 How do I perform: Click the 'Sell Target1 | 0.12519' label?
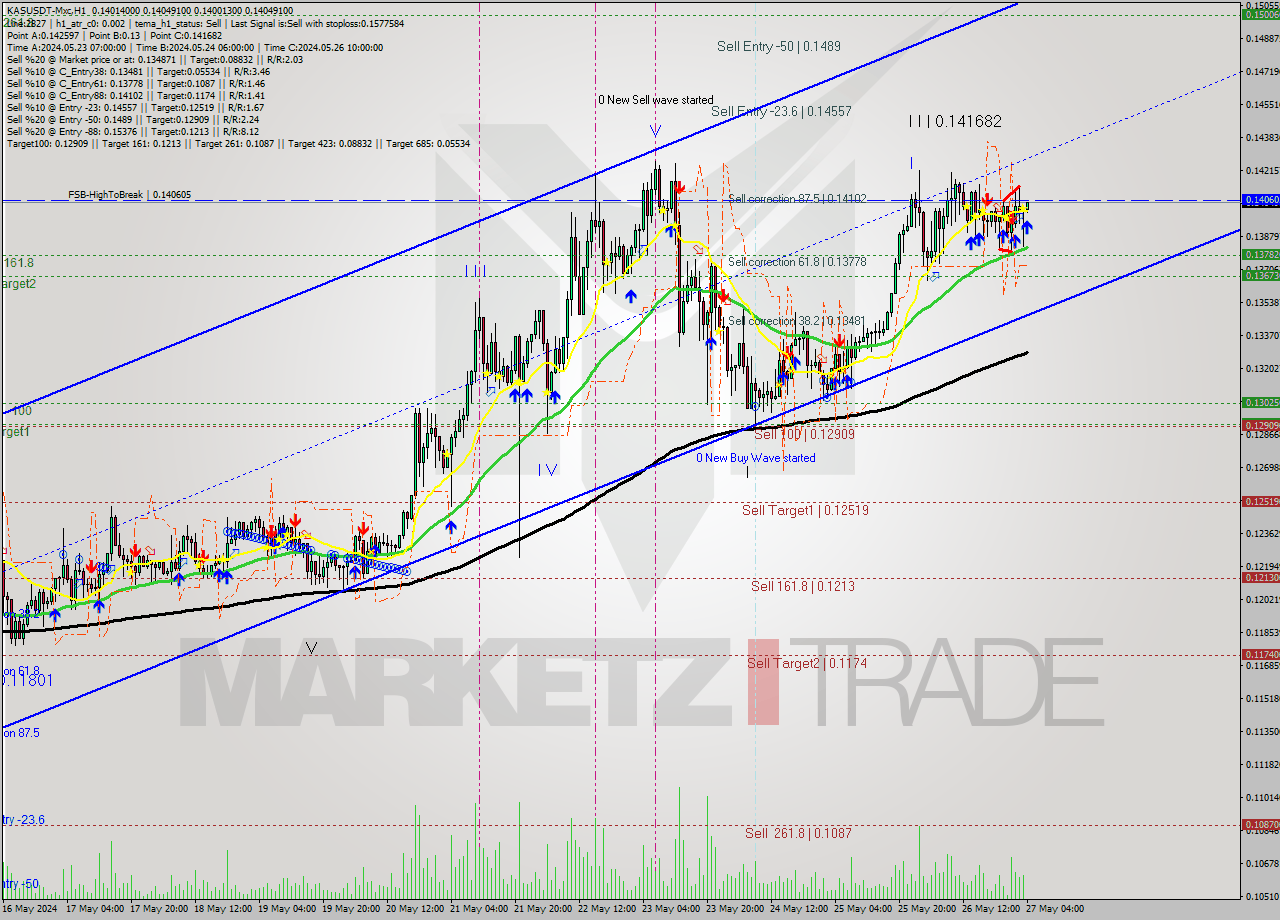[x=805, y=510]
